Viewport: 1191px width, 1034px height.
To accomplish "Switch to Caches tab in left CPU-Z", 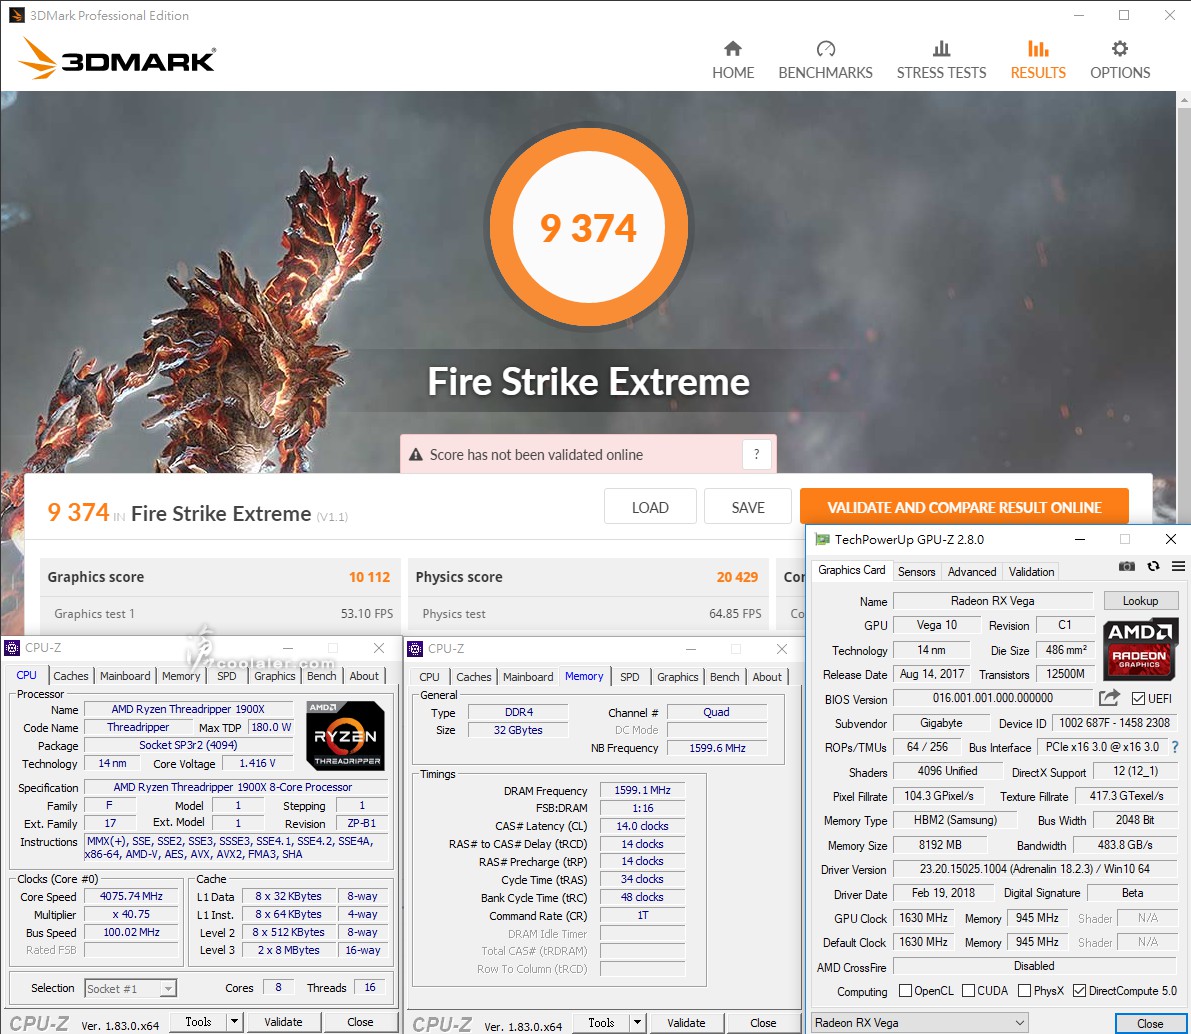I will [x=71, y=675].
